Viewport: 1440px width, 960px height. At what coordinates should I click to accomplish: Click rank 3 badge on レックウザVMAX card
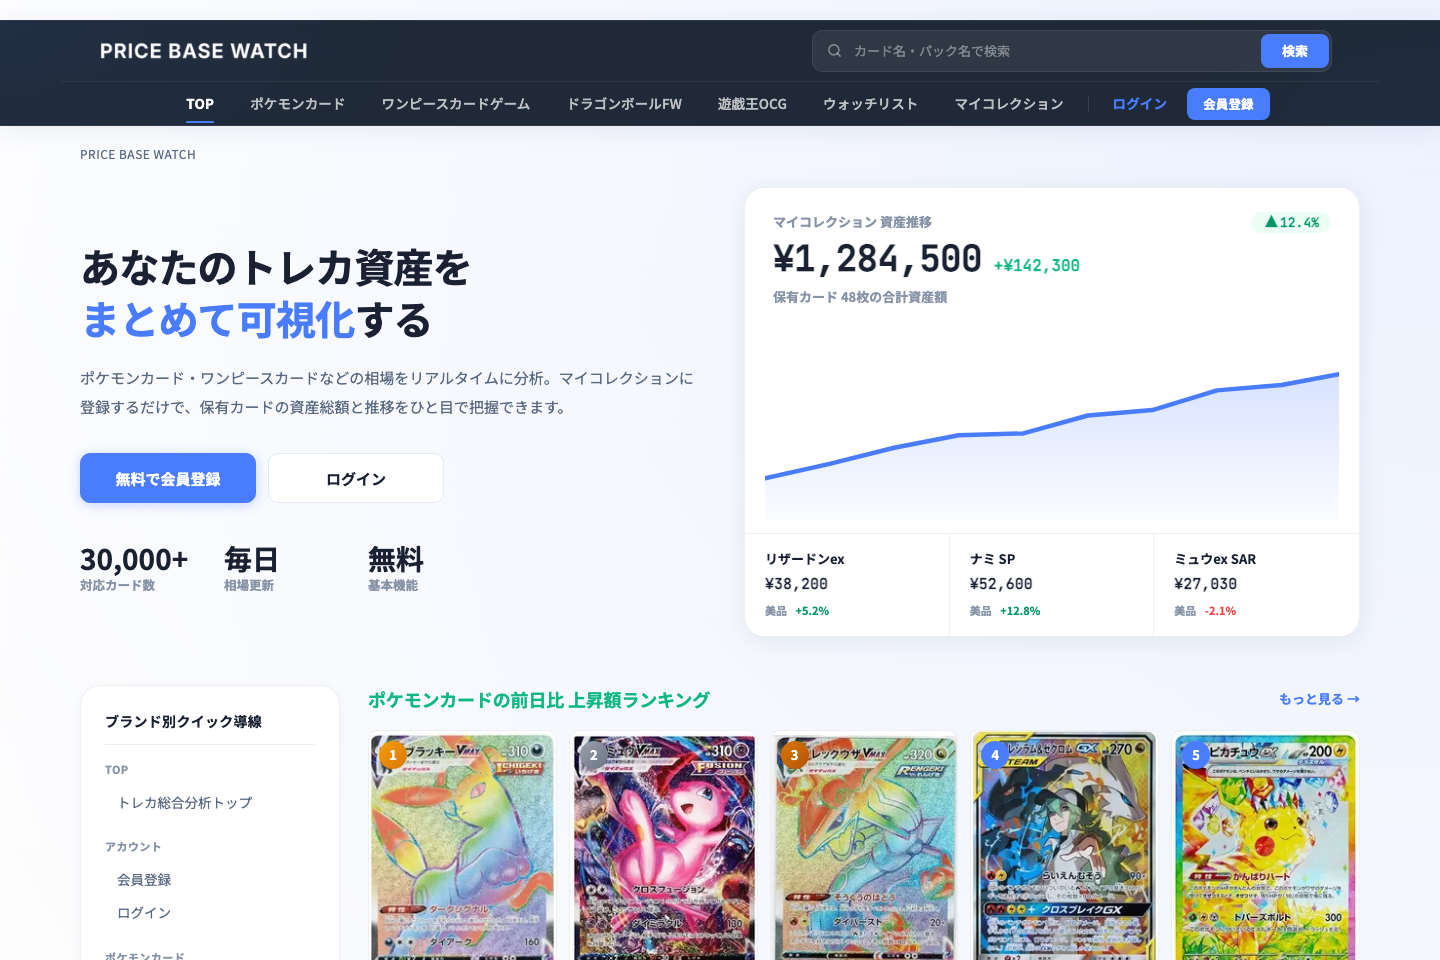(795, 755)
